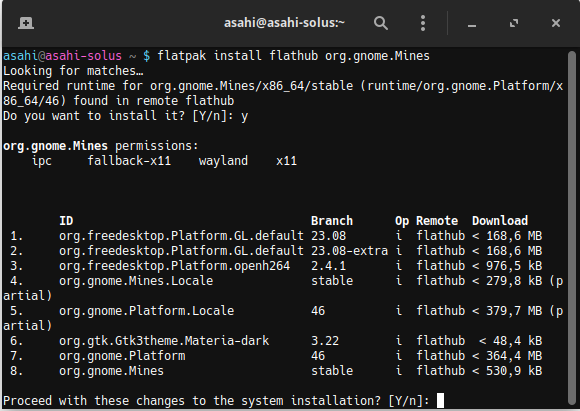The height and width of the screenshot is (411, 580).
Task: Click the Remote column header
Action: 437,221
